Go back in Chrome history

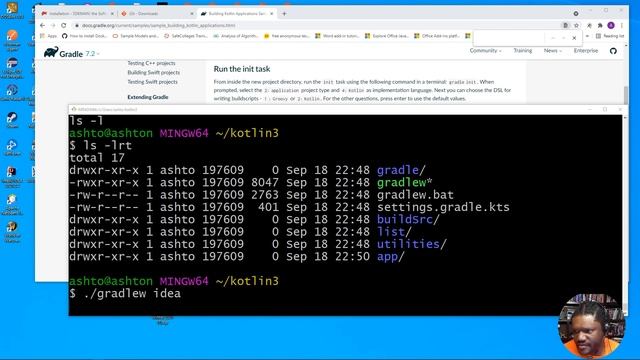click(42, 25)
